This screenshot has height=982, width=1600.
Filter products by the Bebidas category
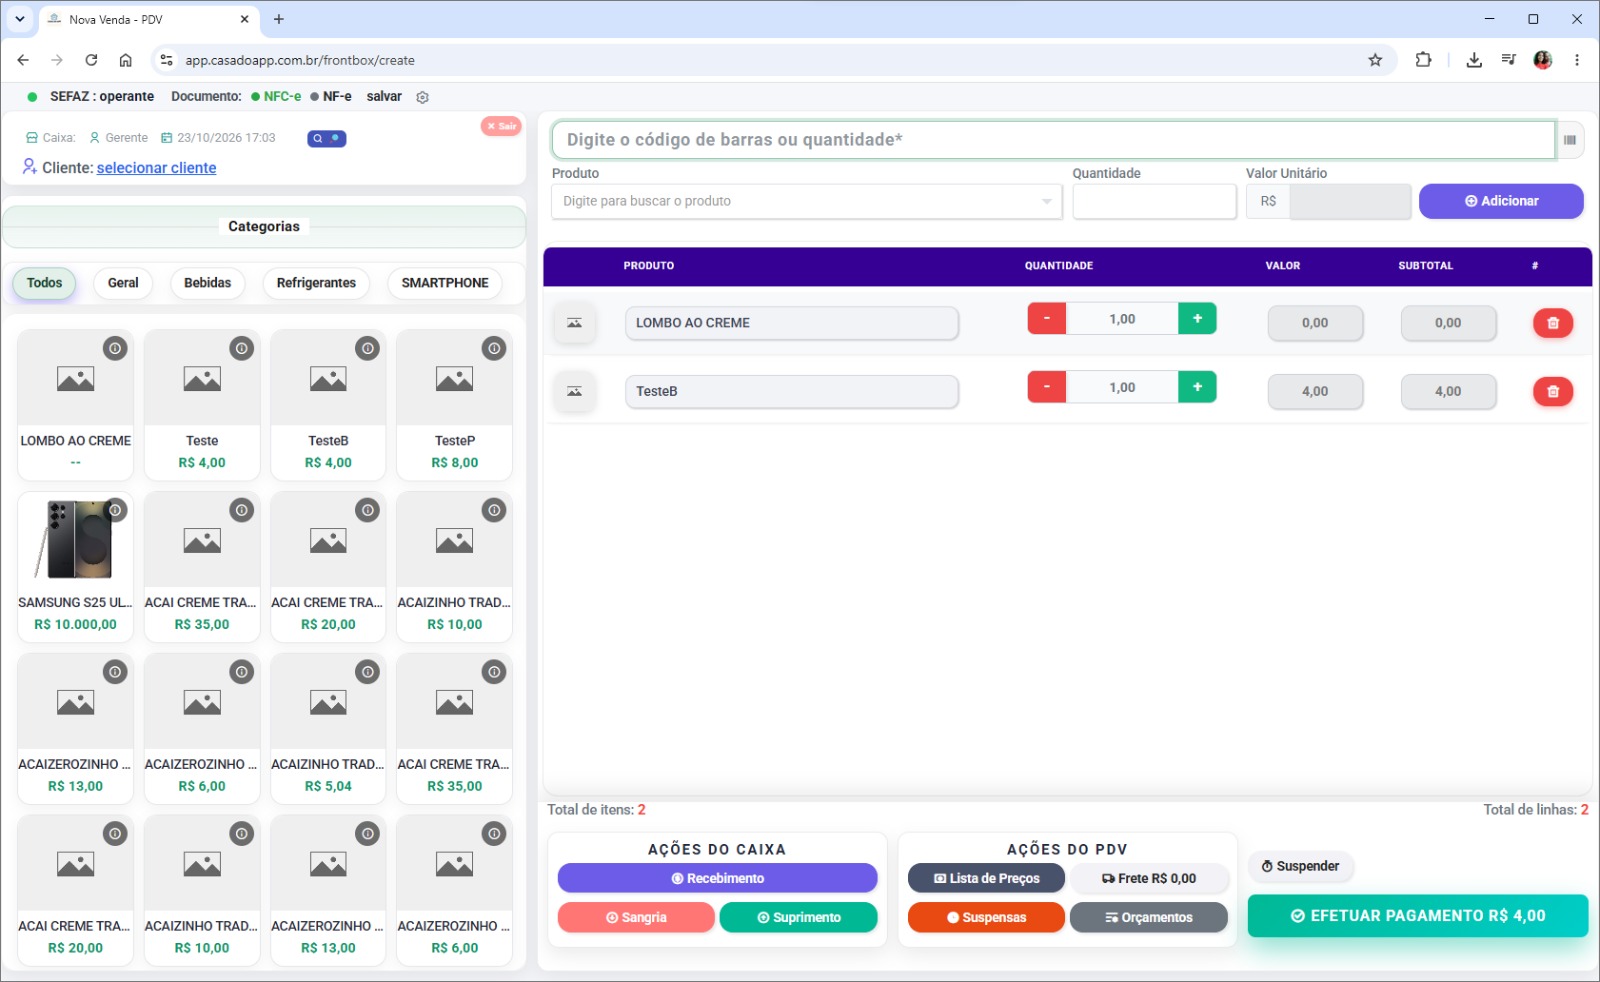[207, 283]
